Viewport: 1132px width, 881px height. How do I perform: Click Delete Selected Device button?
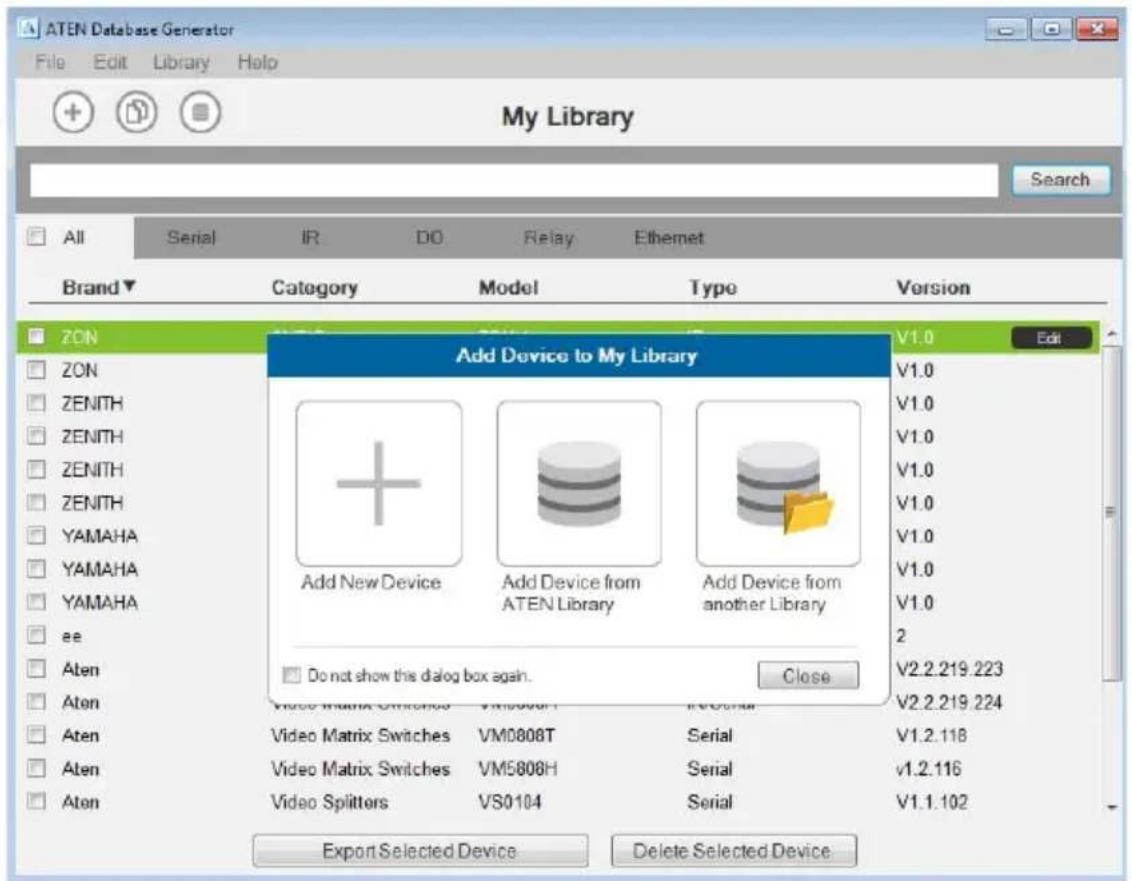(x=733, y=851)
